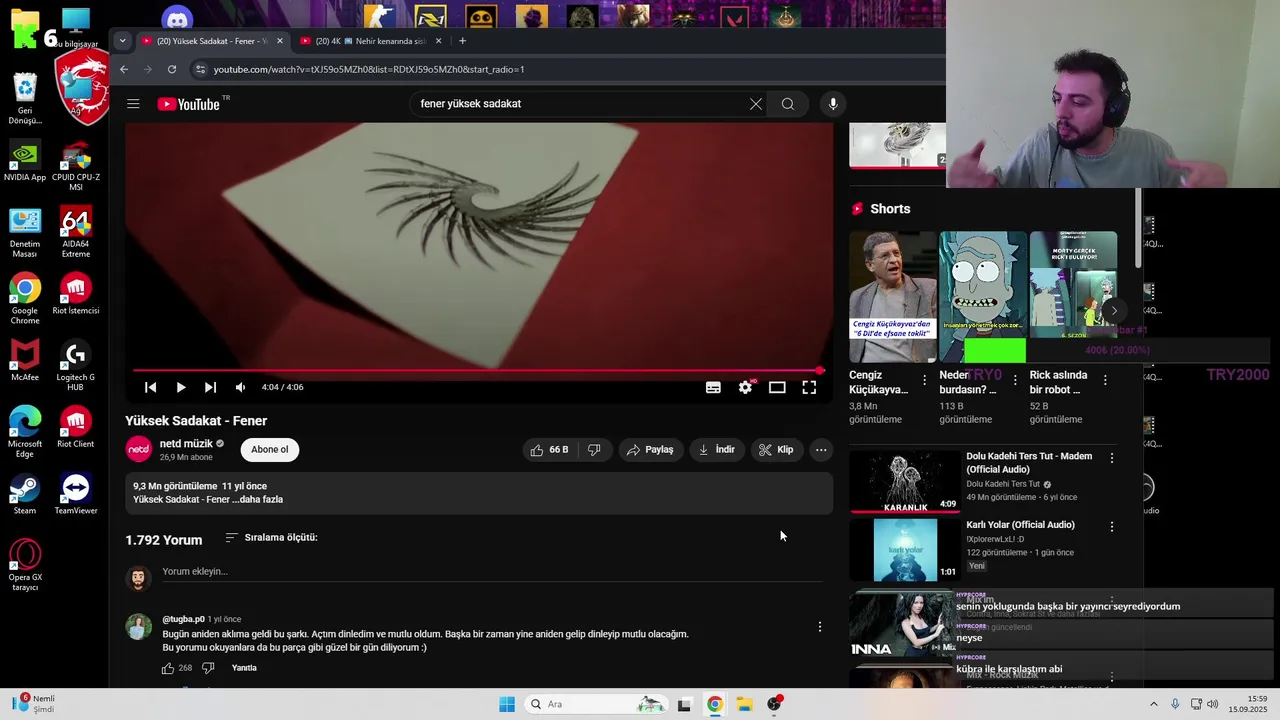This screenshot has height=720, width=1280.
Task: Open the @tugba.p0 commenter profile
Action: tap(183, 619)
